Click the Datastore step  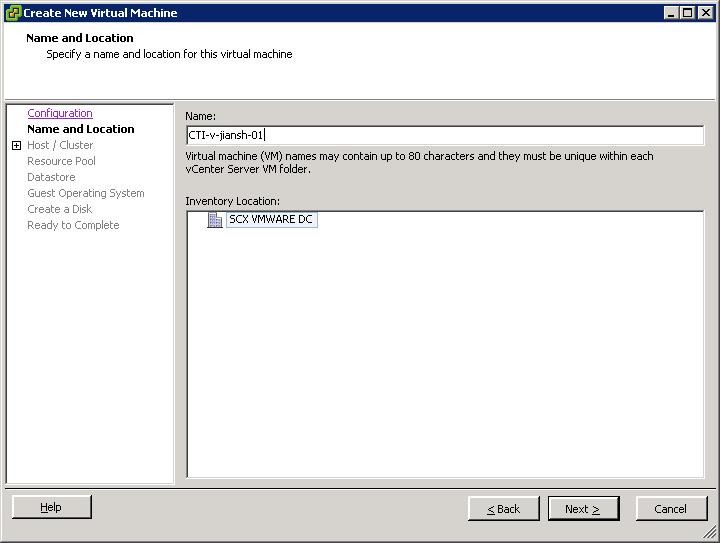click(x=51, y=177)
